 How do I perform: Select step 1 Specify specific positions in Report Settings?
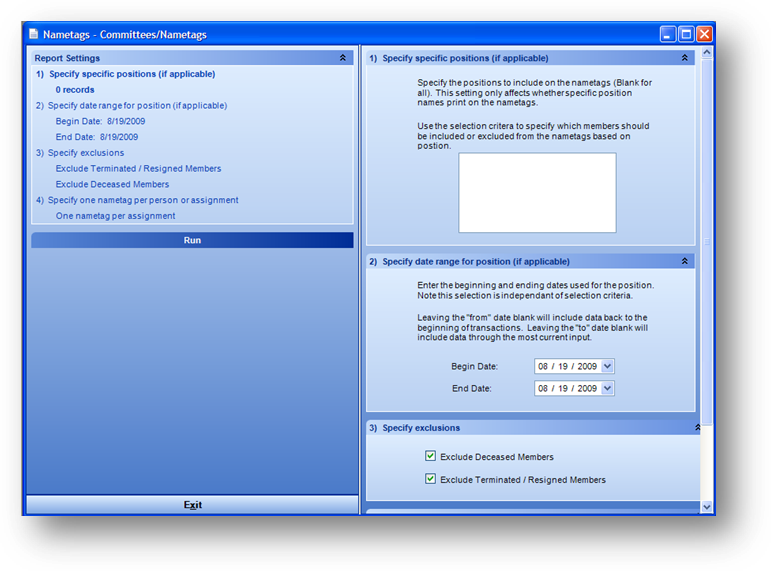(125, 74)
